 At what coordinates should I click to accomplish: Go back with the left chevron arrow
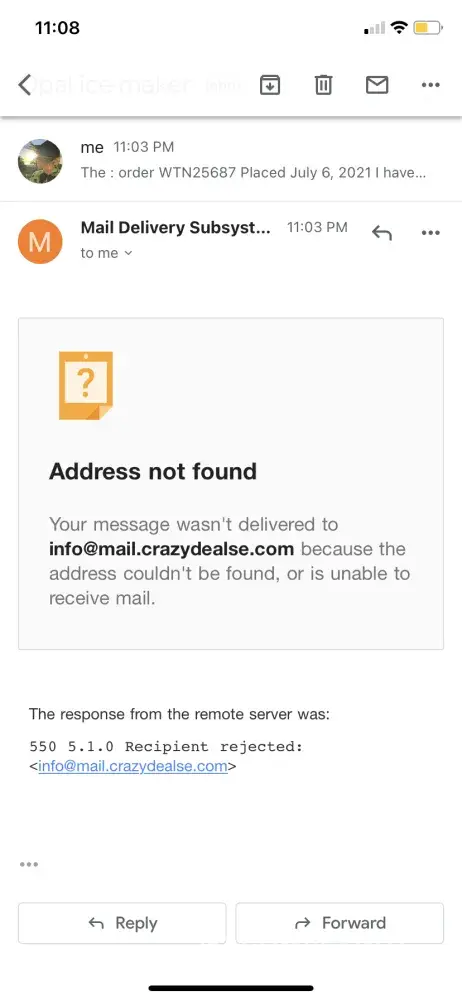click(24, 84)
